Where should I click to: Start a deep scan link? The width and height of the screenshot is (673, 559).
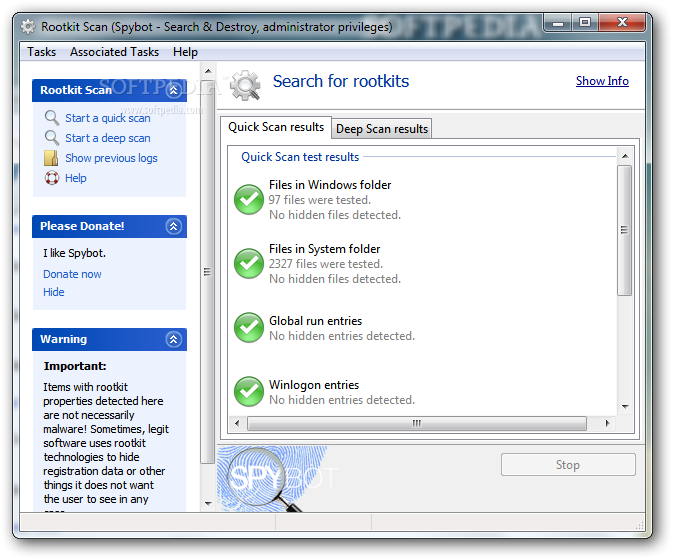108,138
